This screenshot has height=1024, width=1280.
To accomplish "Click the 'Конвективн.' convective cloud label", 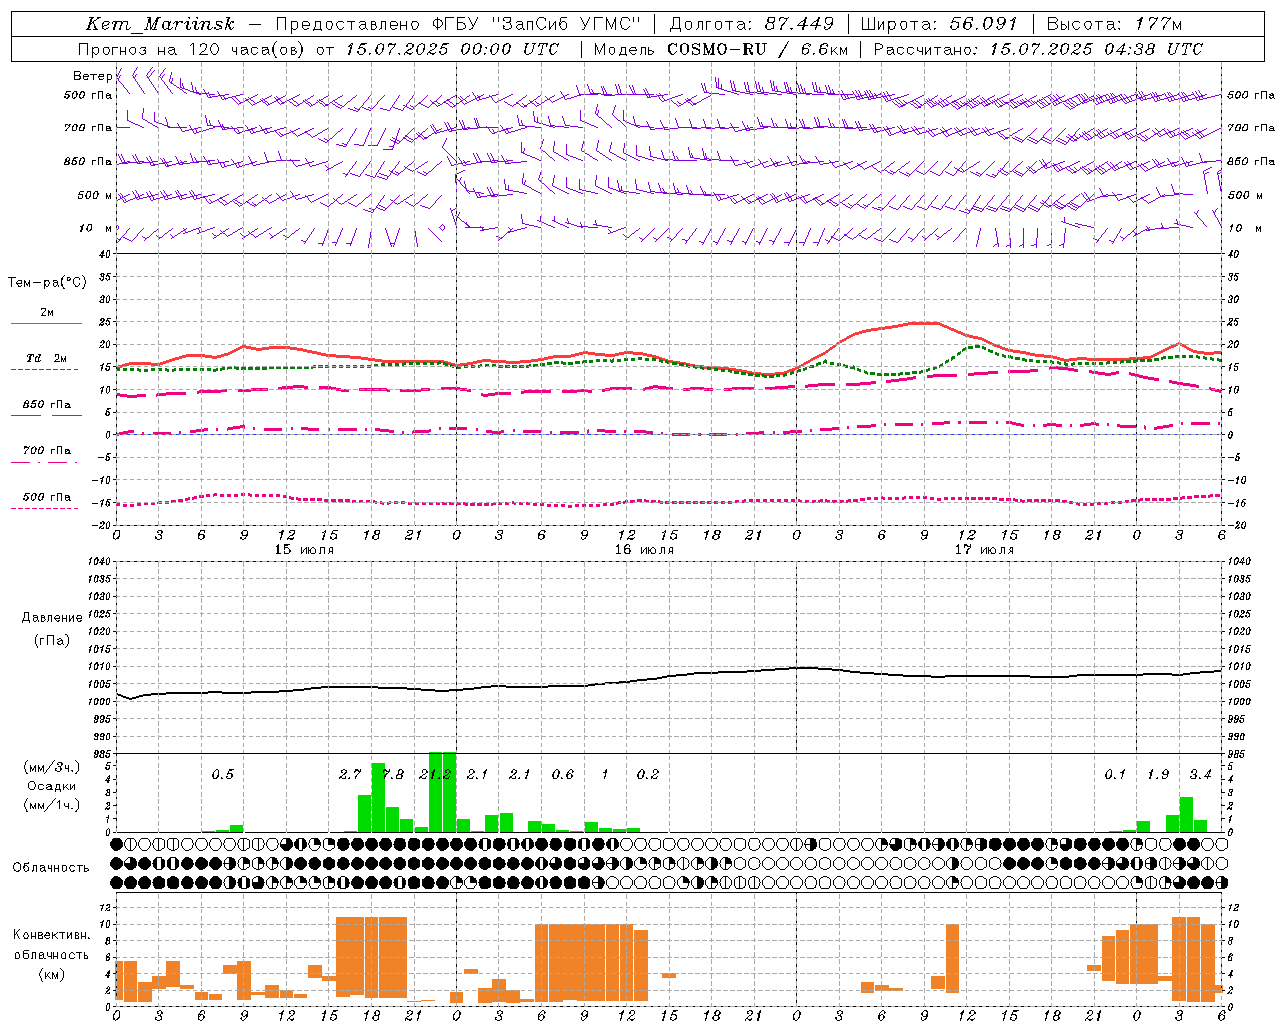I will click(x=52, y=935).
